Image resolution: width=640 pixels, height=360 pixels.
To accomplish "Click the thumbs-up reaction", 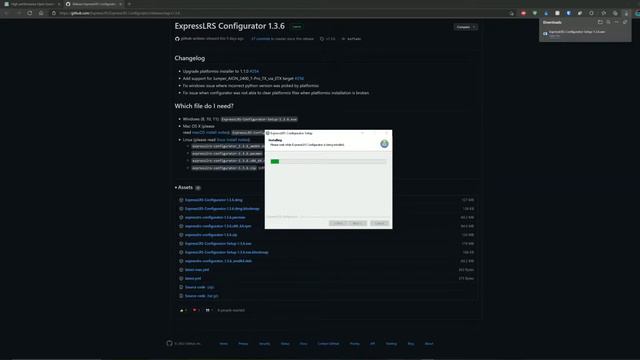I will coord(183,310).
